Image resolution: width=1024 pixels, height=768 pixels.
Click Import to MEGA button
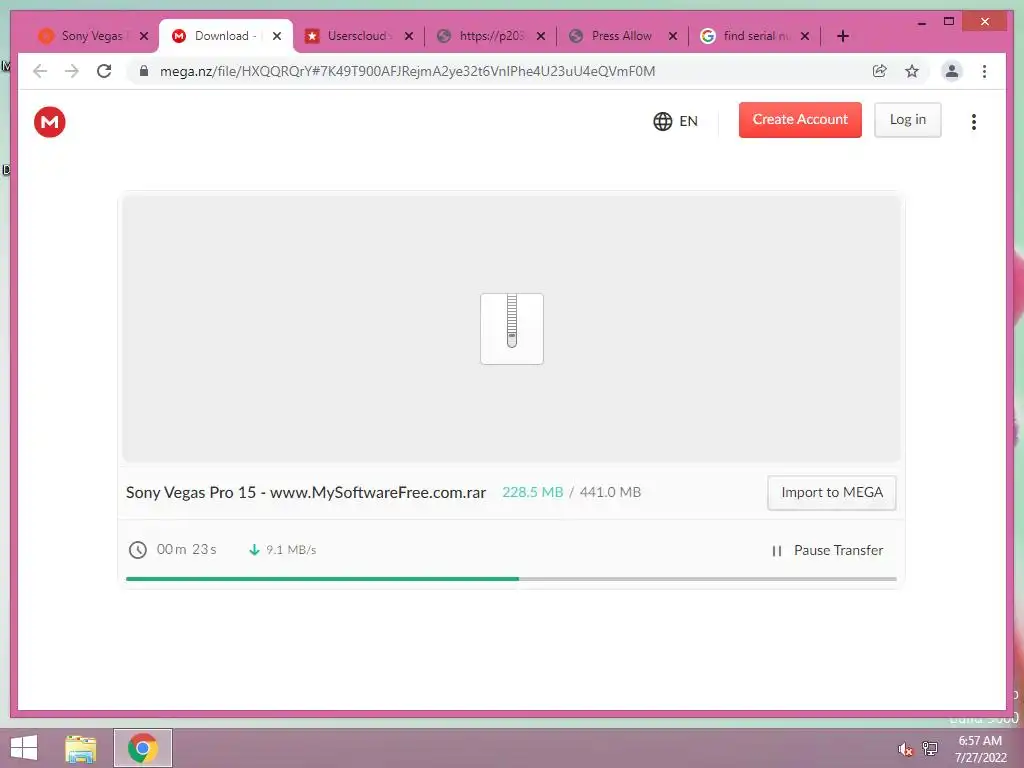tap(831, 492)
